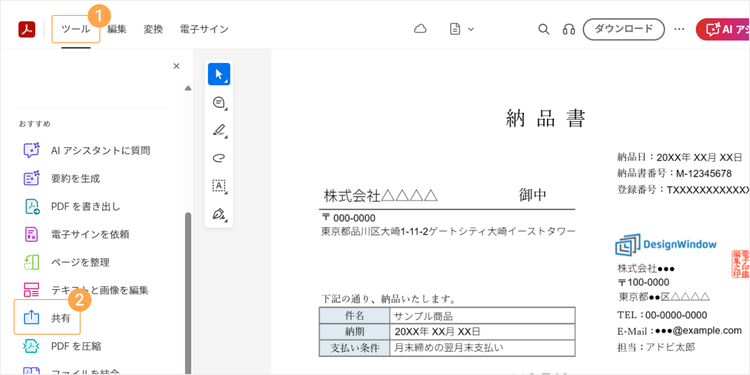Image resolution: width=750 pixels, height=375 pixels.
Task: Click the 納品書 document title
Action: click(x=546, y=118)
